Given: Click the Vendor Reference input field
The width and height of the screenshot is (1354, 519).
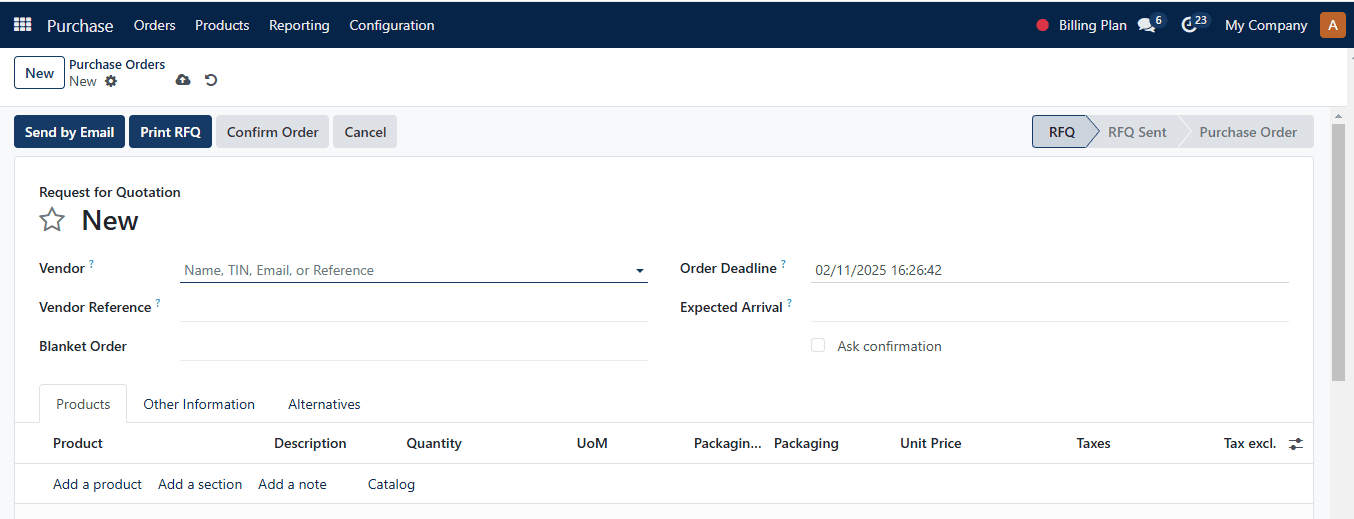Looking at the screenshot, I should 414,307.
